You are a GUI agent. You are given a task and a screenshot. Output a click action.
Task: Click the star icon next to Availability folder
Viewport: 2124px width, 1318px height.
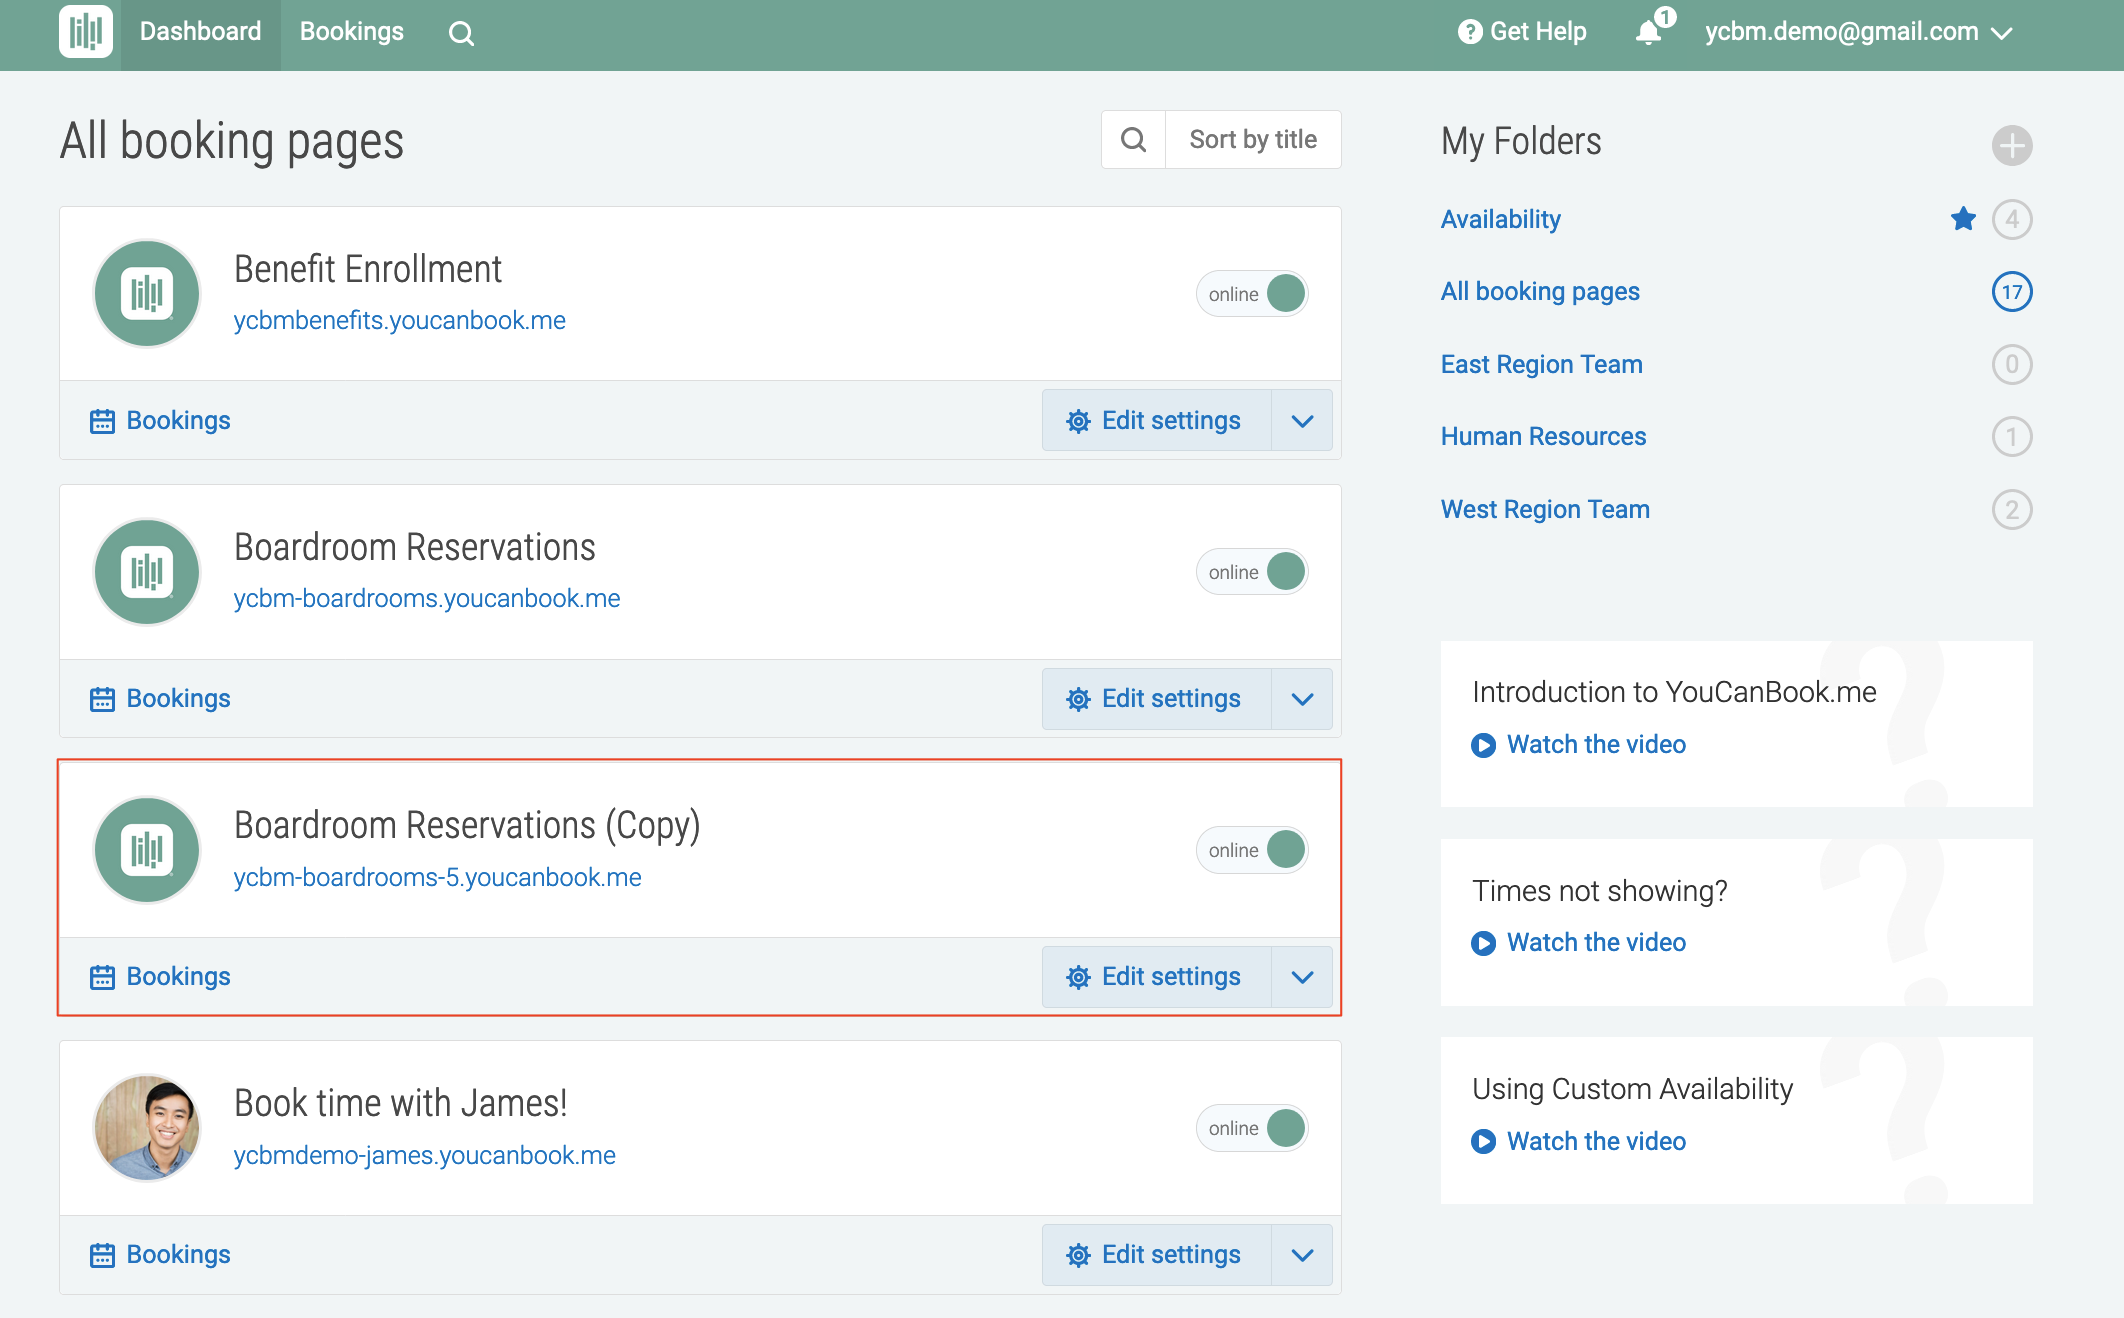pyautogui.click(x=1963, y=219)
